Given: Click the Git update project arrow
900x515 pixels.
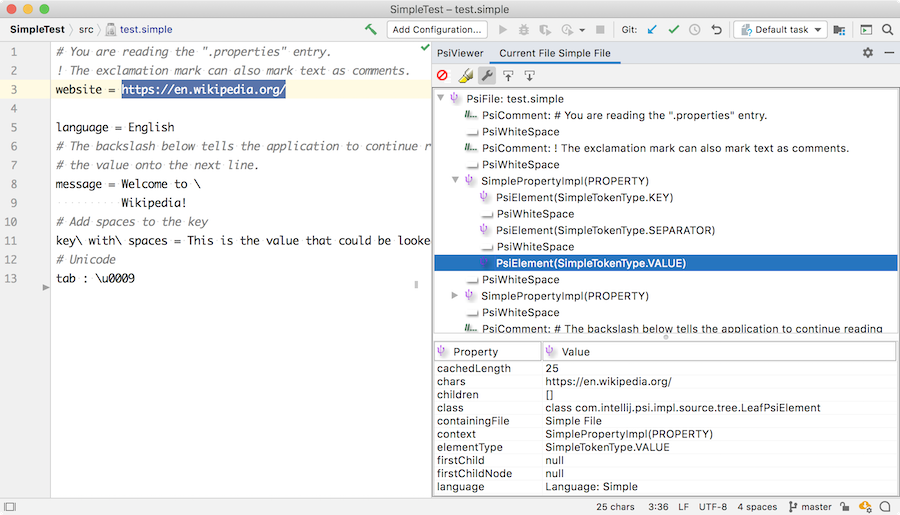Looking at the screenshot, I should pos(652,30).
